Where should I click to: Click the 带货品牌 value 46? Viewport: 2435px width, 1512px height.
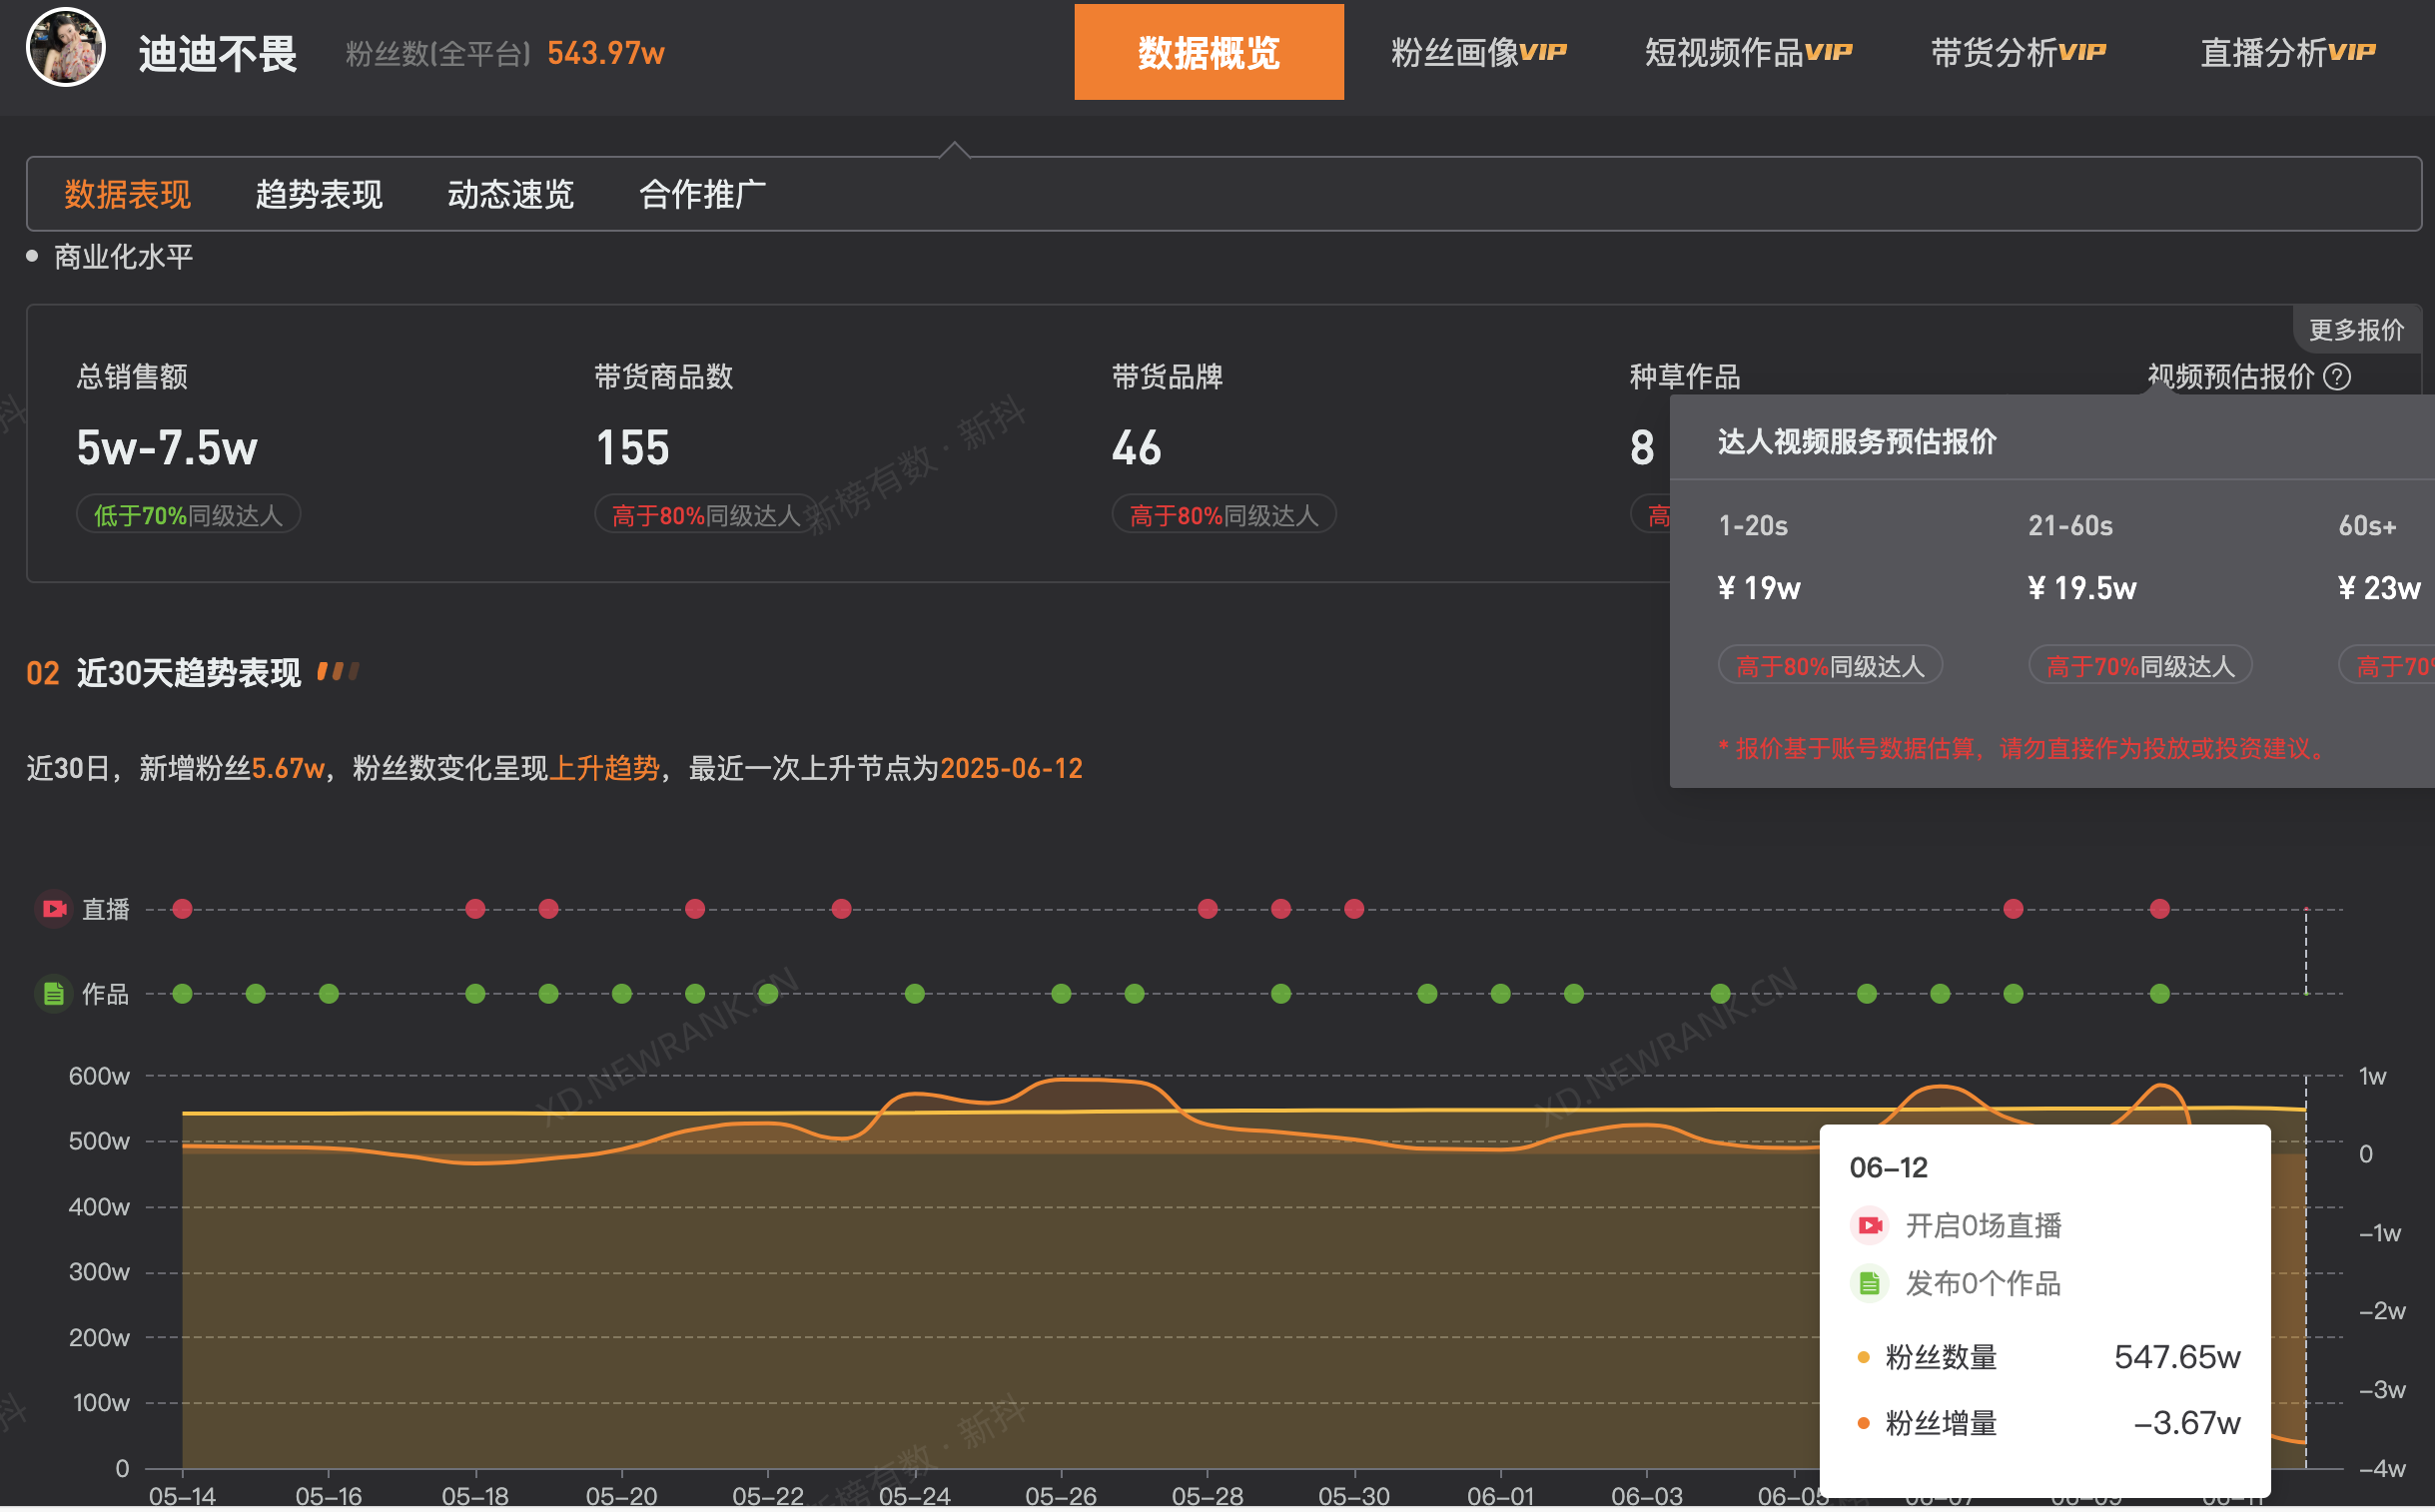[1137, 448]
